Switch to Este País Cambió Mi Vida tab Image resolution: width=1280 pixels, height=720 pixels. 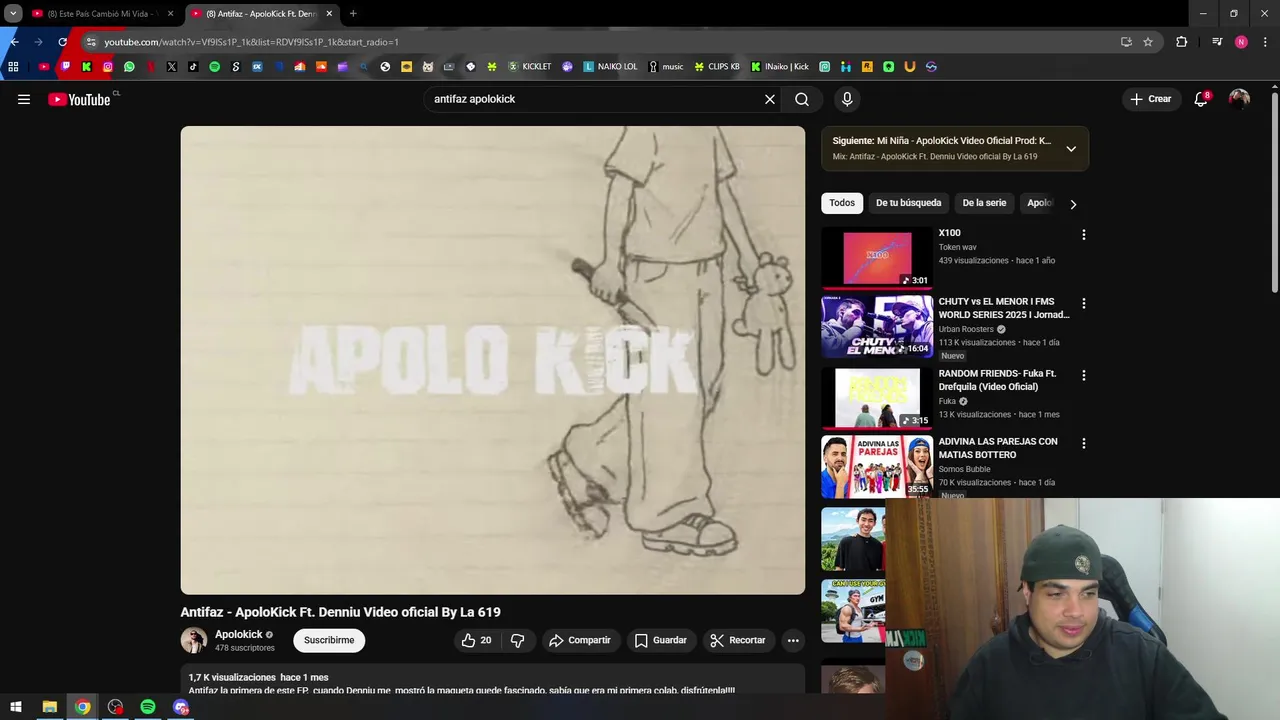click(103, 14)
